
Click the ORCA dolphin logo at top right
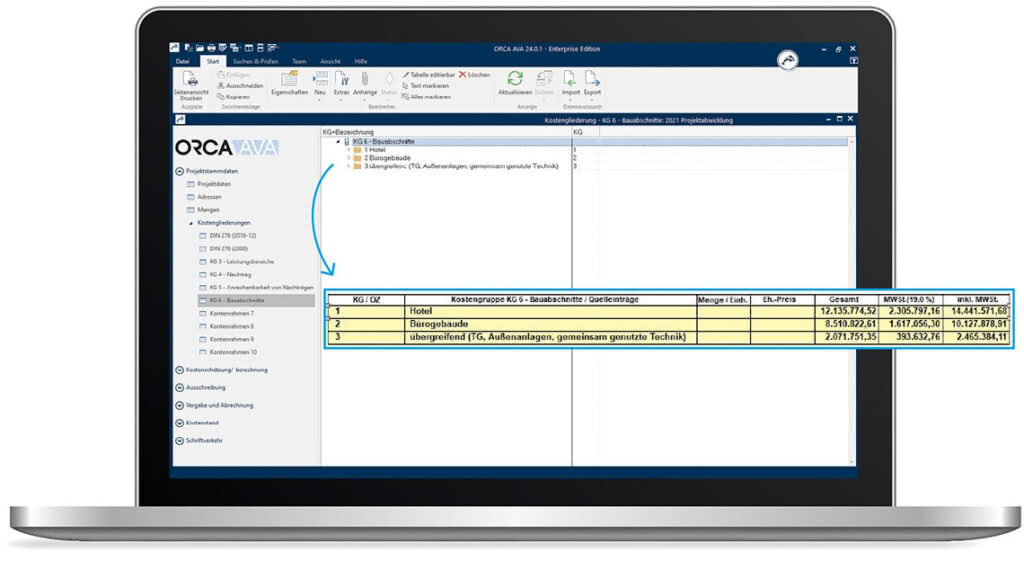pos(788,60)
